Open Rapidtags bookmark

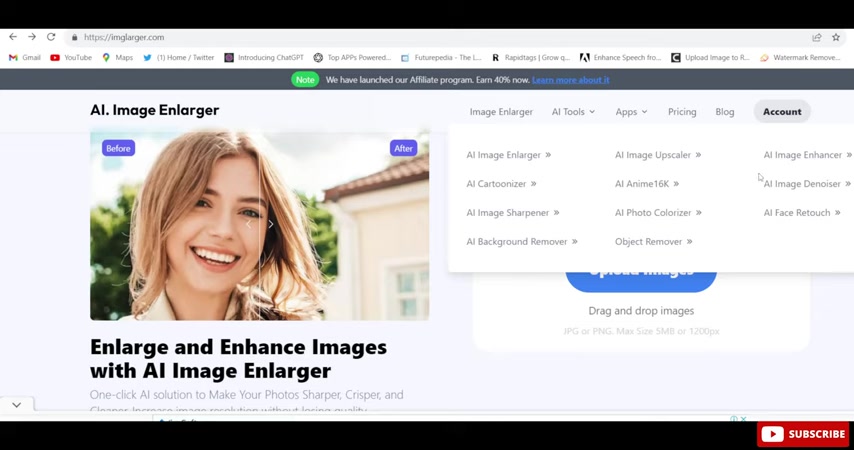531,57
